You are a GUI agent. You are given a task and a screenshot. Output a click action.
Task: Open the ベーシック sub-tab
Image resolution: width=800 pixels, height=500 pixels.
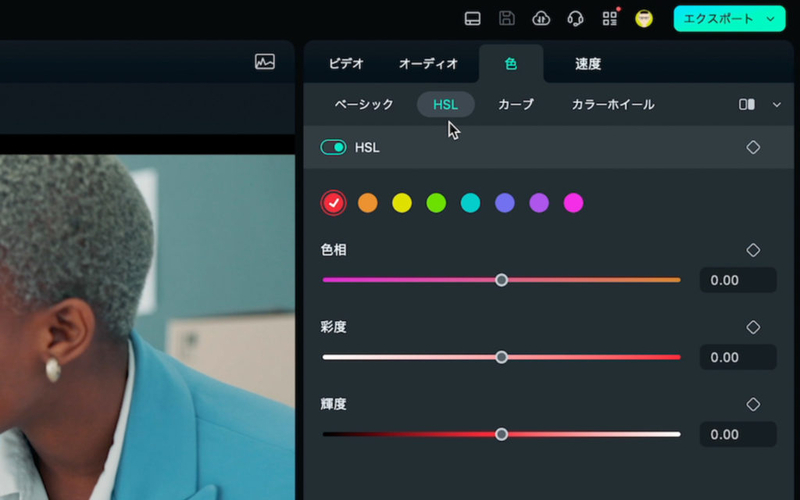[364, 105]
